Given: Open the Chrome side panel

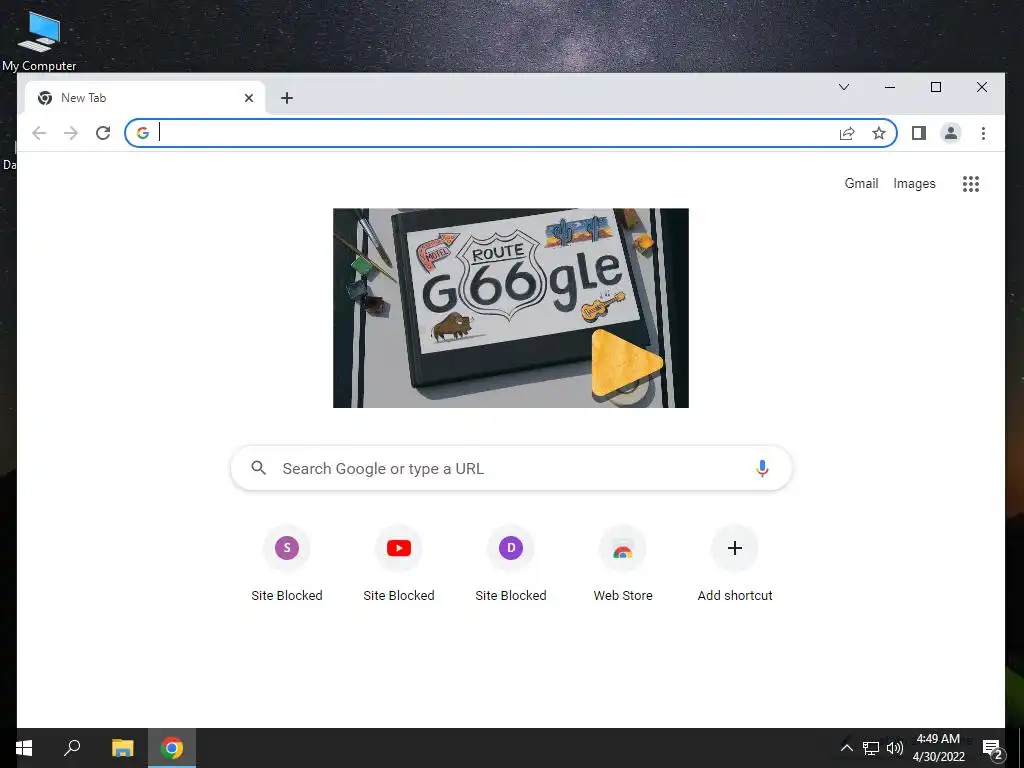Looking at the screenshot, I should 919,133.
